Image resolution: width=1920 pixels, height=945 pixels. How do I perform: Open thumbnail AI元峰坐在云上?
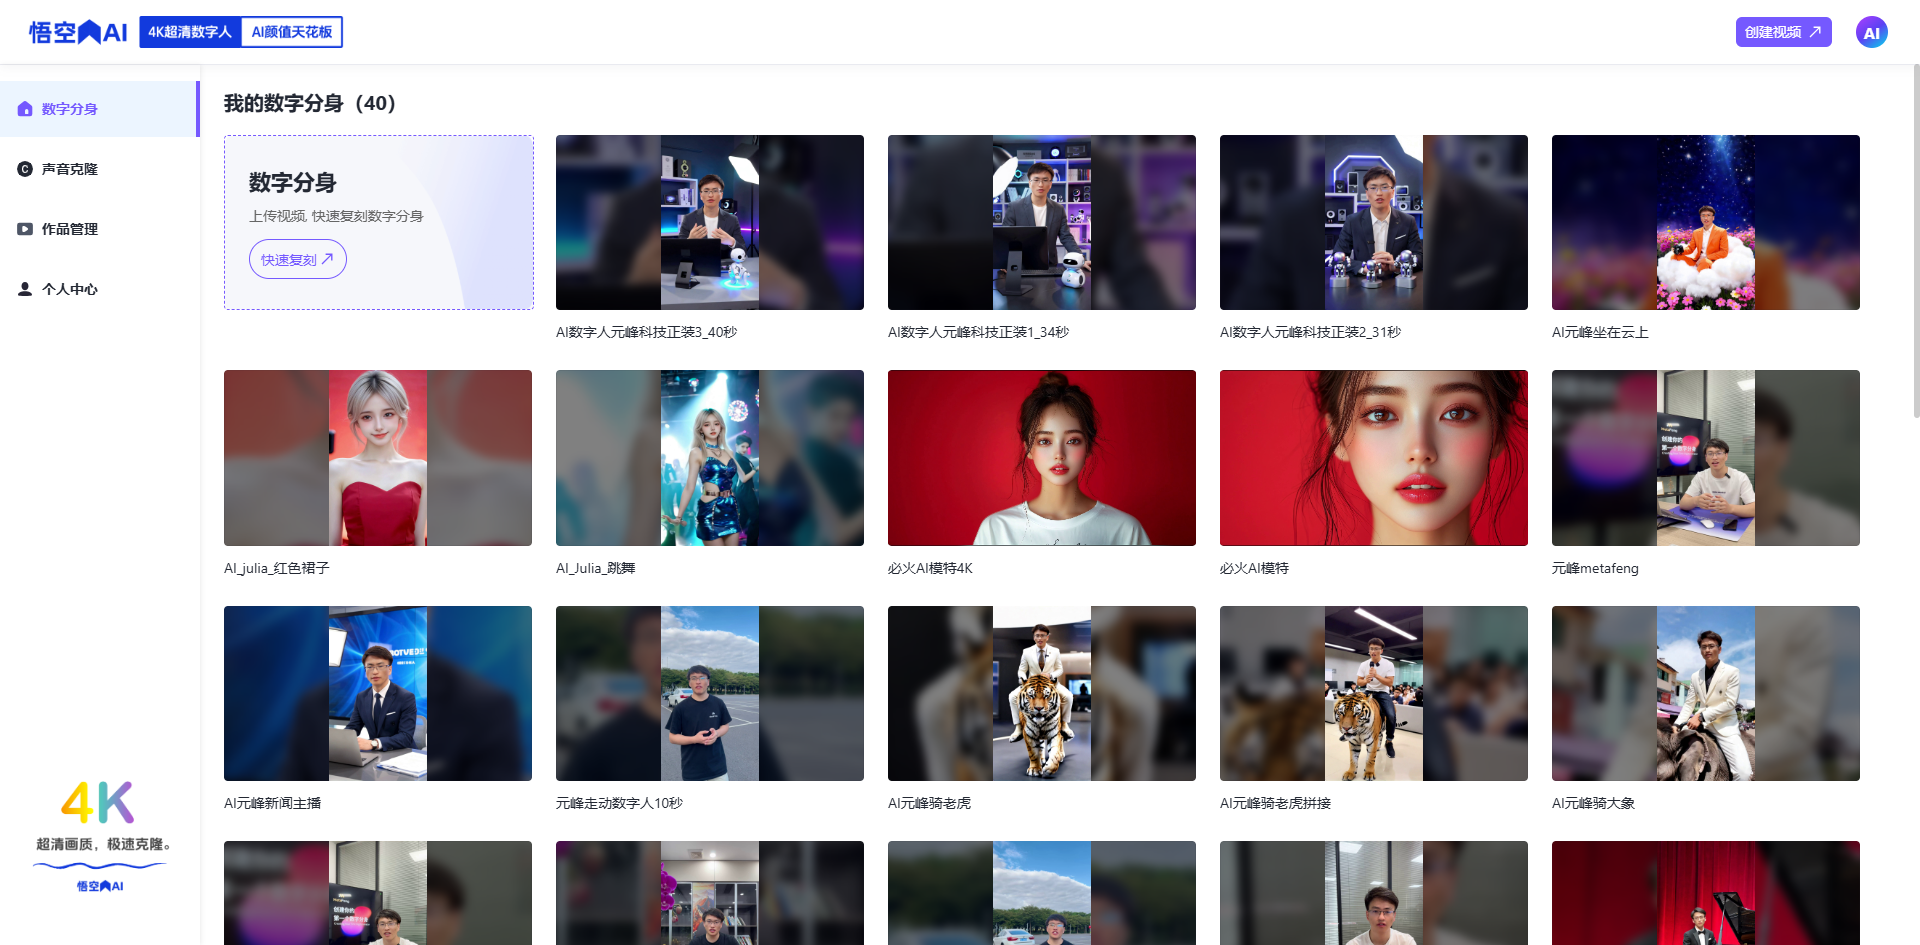coord(1706,222)
